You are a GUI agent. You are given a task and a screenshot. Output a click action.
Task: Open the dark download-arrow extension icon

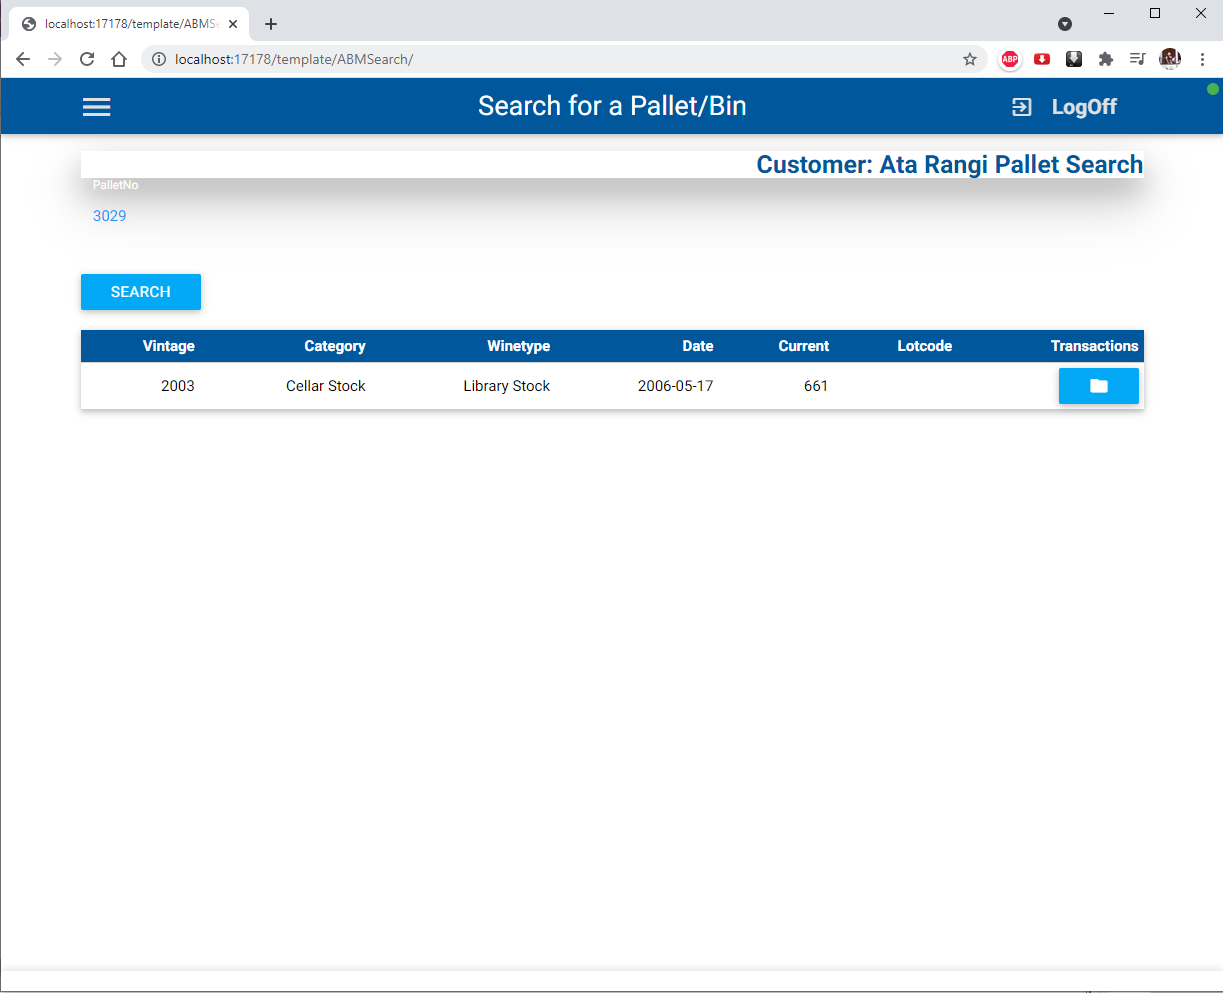(1074, 59)
